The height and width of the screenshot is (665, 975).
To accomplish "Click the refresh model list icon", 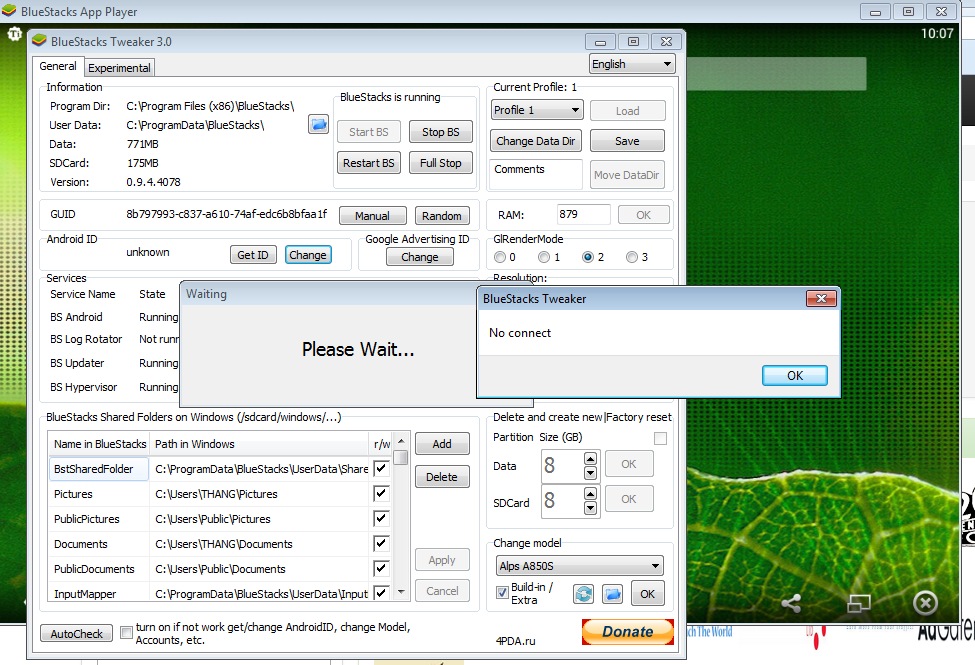I will (x=583, y=594).
